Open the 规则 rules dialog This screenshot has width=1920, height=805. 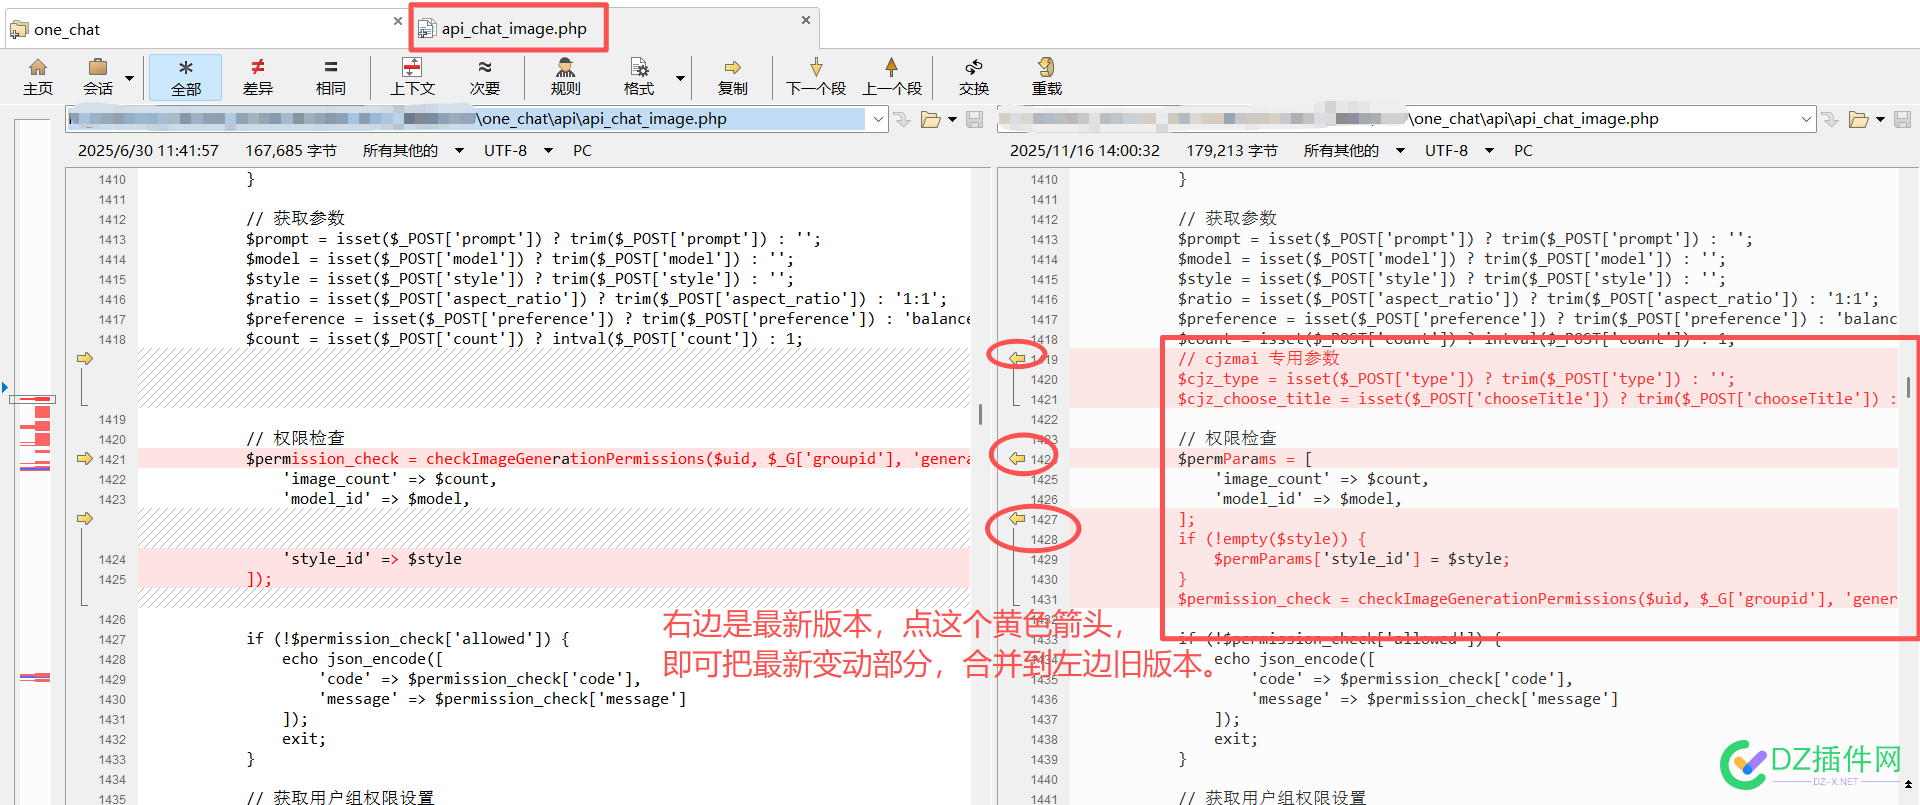coord(566,77)
